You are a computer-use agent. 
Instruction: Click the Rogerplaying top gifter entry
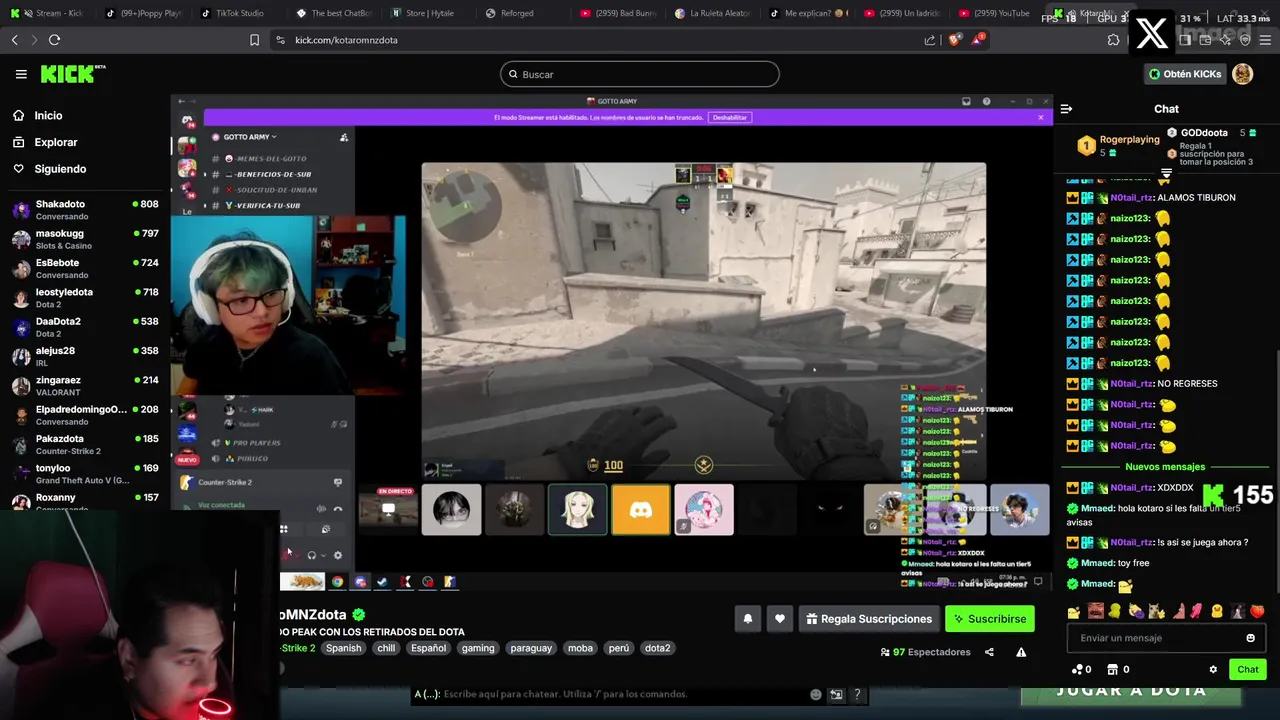tap(1118, 146)
